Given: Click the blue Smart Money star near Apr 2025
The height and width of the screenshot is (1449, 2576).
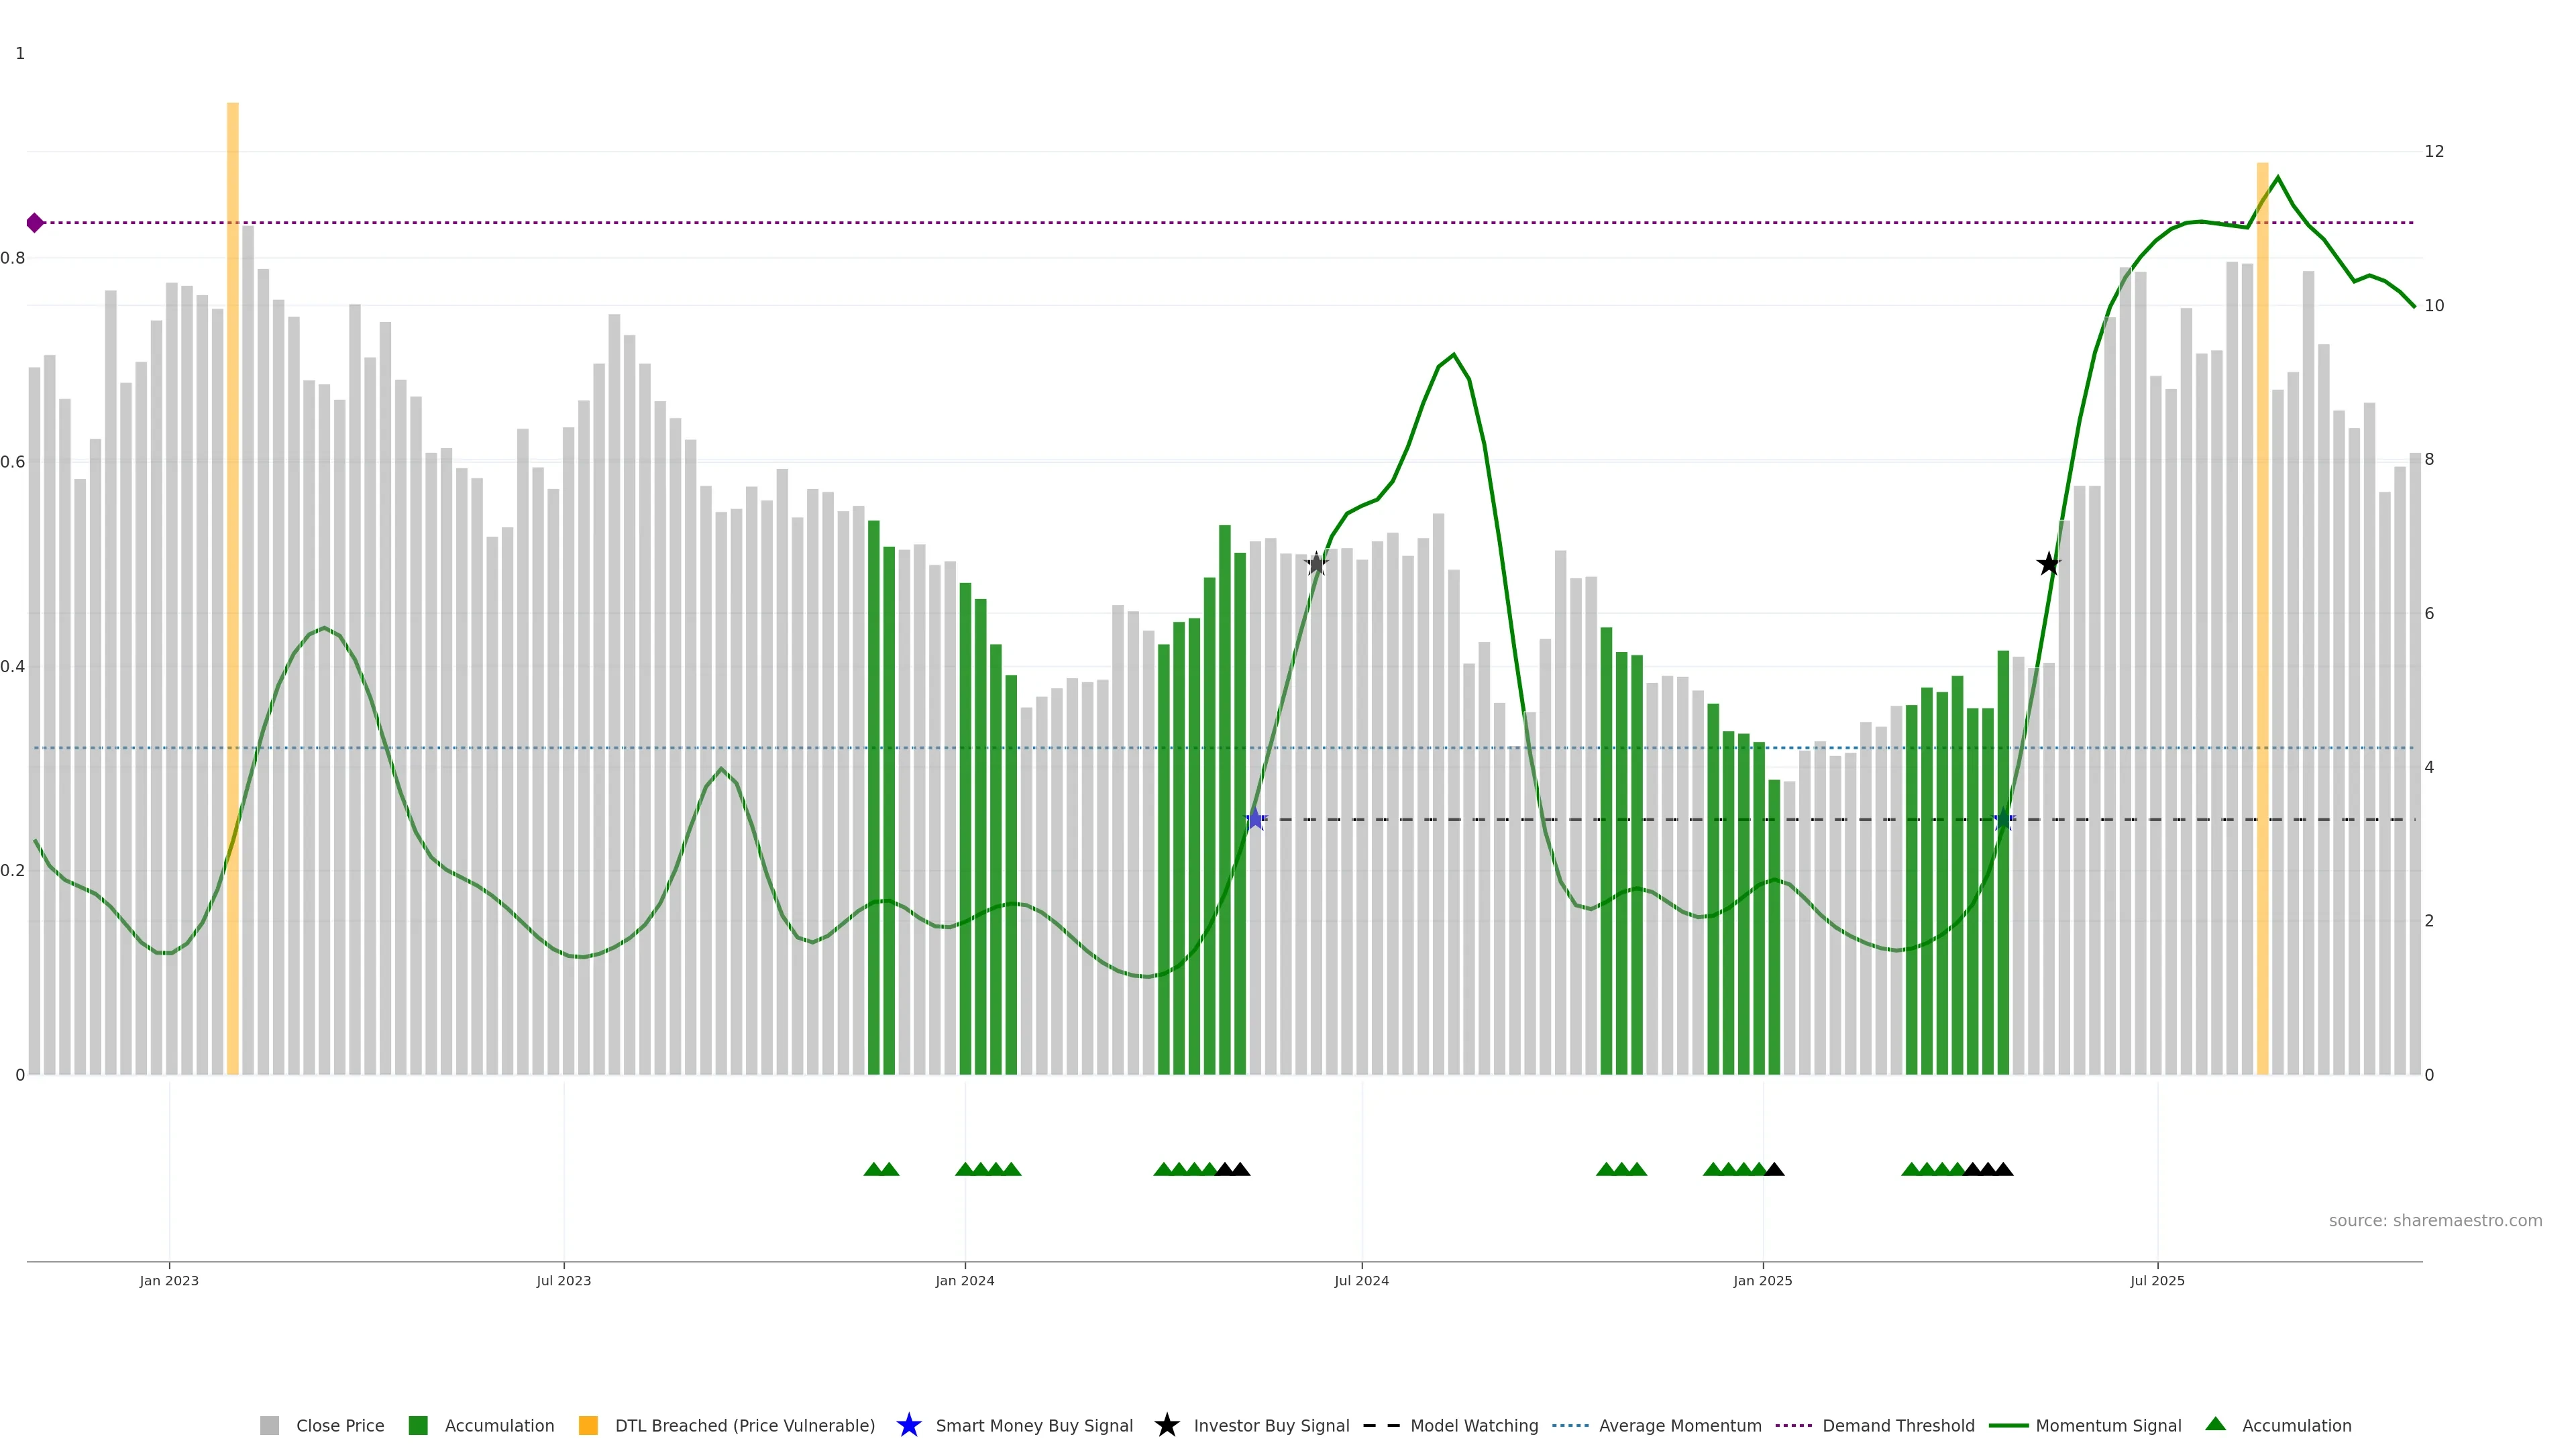Looking at the screenshot, I should pos(2003,820).
